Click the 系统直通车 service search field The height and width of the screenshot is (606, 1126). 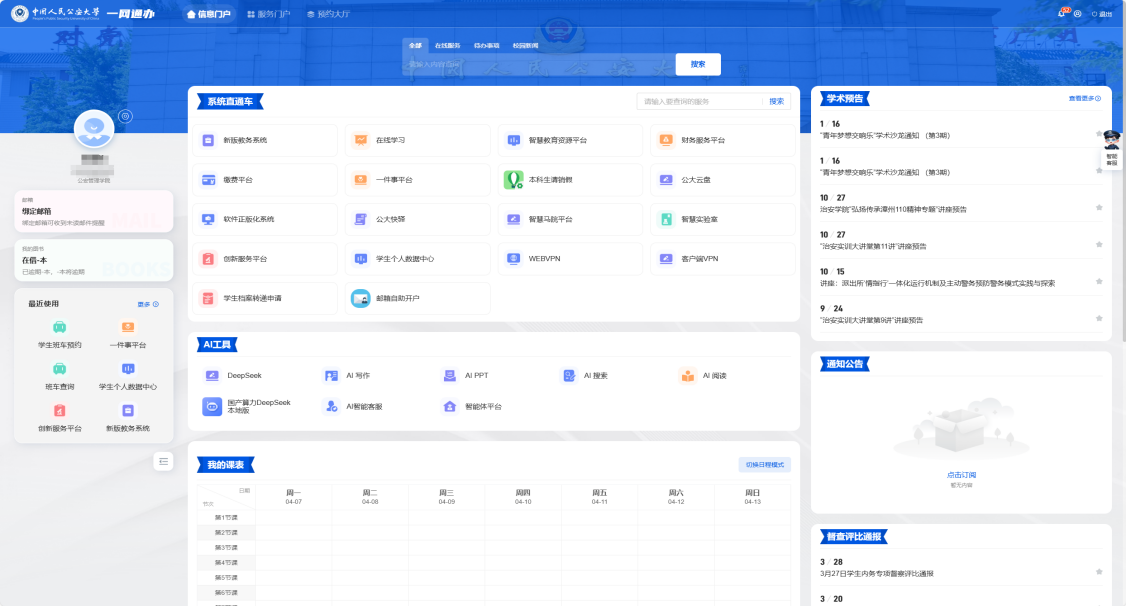[698, 101]
